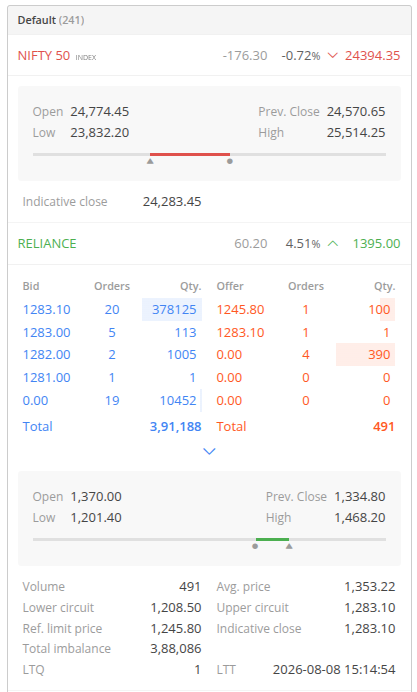Screen dimensions: 417x692
Task: Click offer quantity 100
Action: 379,309
